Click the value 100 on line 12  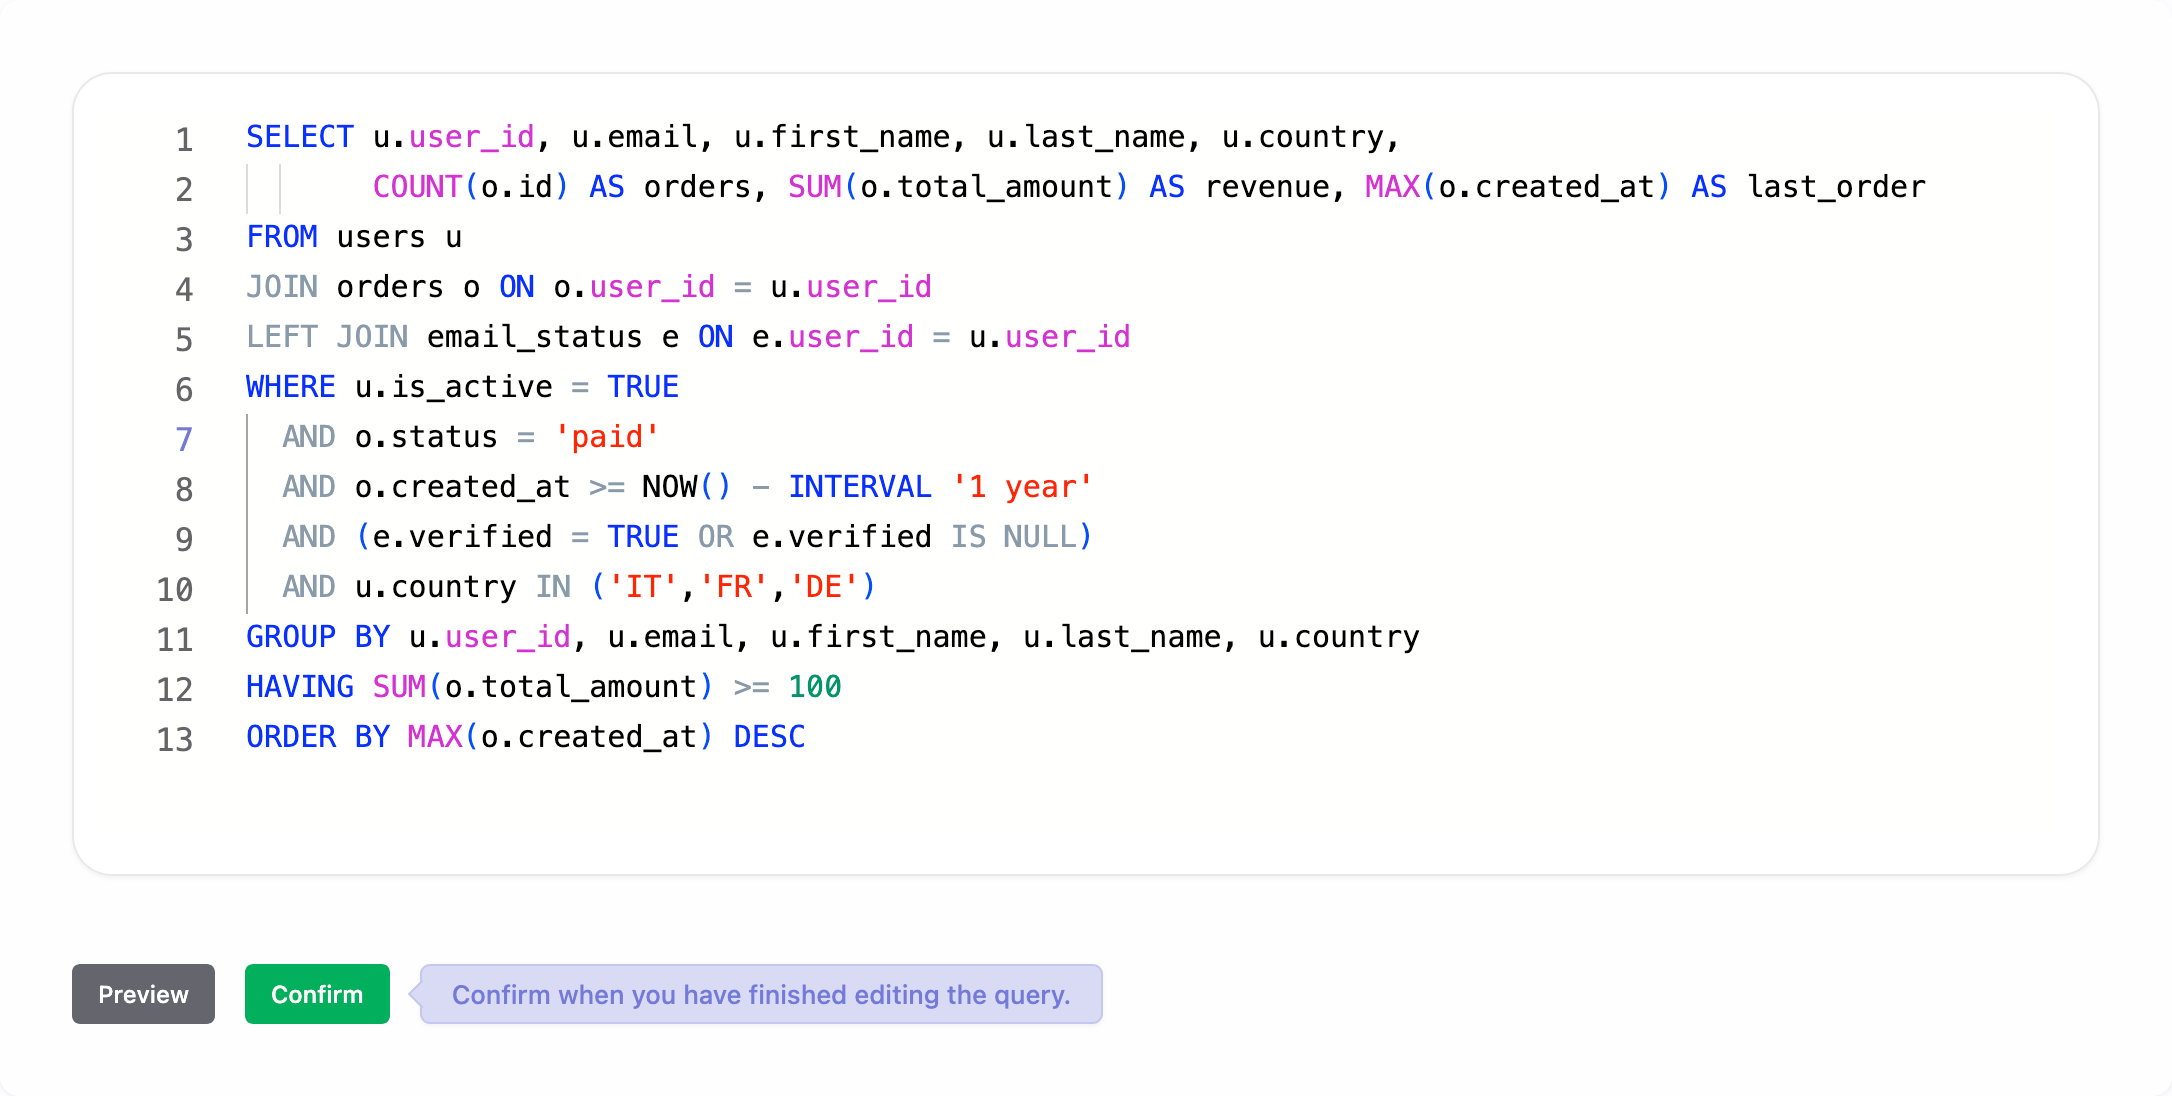[x=818, y=687]
